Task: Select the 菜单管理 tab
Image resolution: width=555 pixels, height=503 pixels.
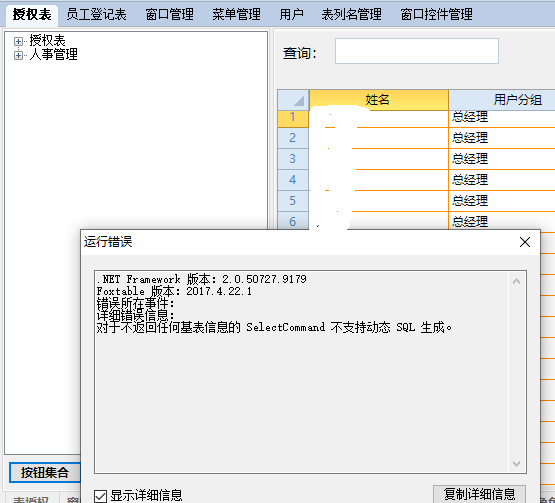Action: coord(236,15)
